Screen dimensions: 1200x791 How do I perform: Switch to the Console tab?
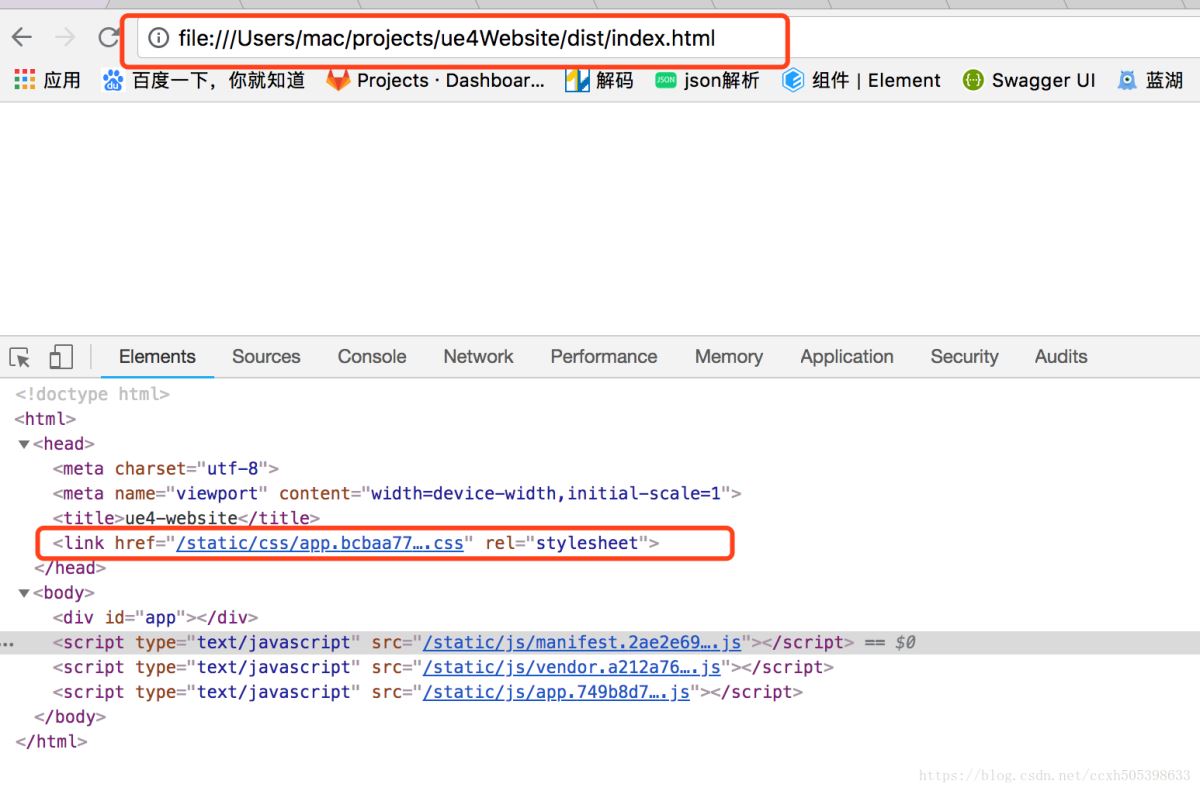(x=372, y=357)
